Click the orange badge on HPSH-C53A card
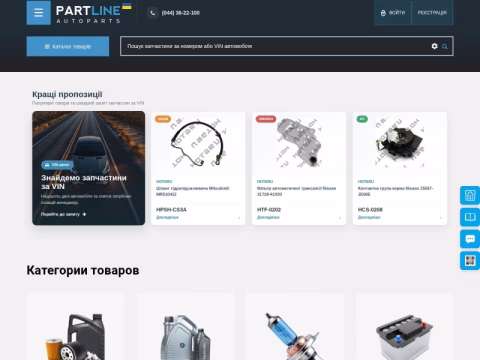Screen dimensions: 480x360 163,119
